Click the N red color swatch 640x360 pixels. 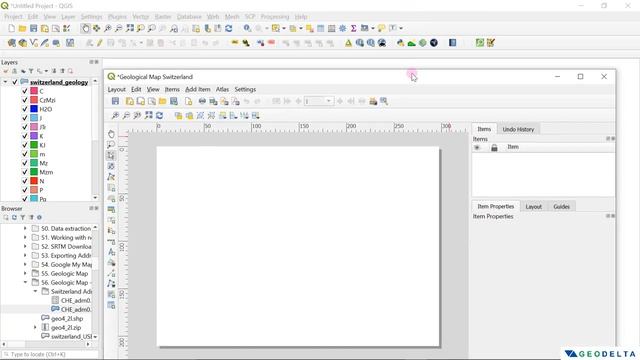tap(34, 181)
